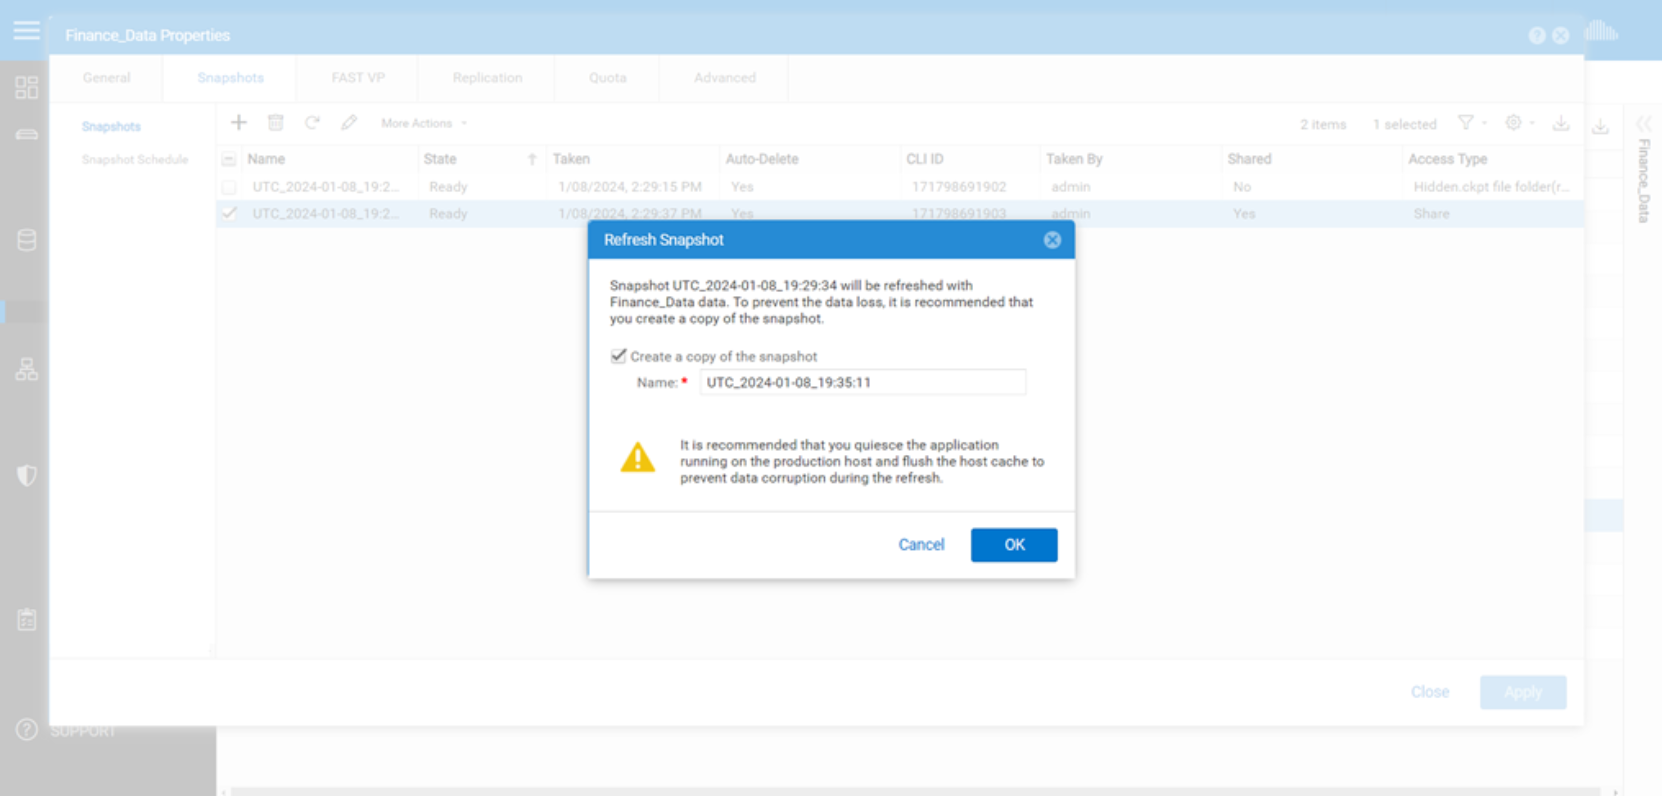The width and height of the screenshot is (1663, 796).
Task: Open the System icon in the sidebar
Action: [27, 134]
